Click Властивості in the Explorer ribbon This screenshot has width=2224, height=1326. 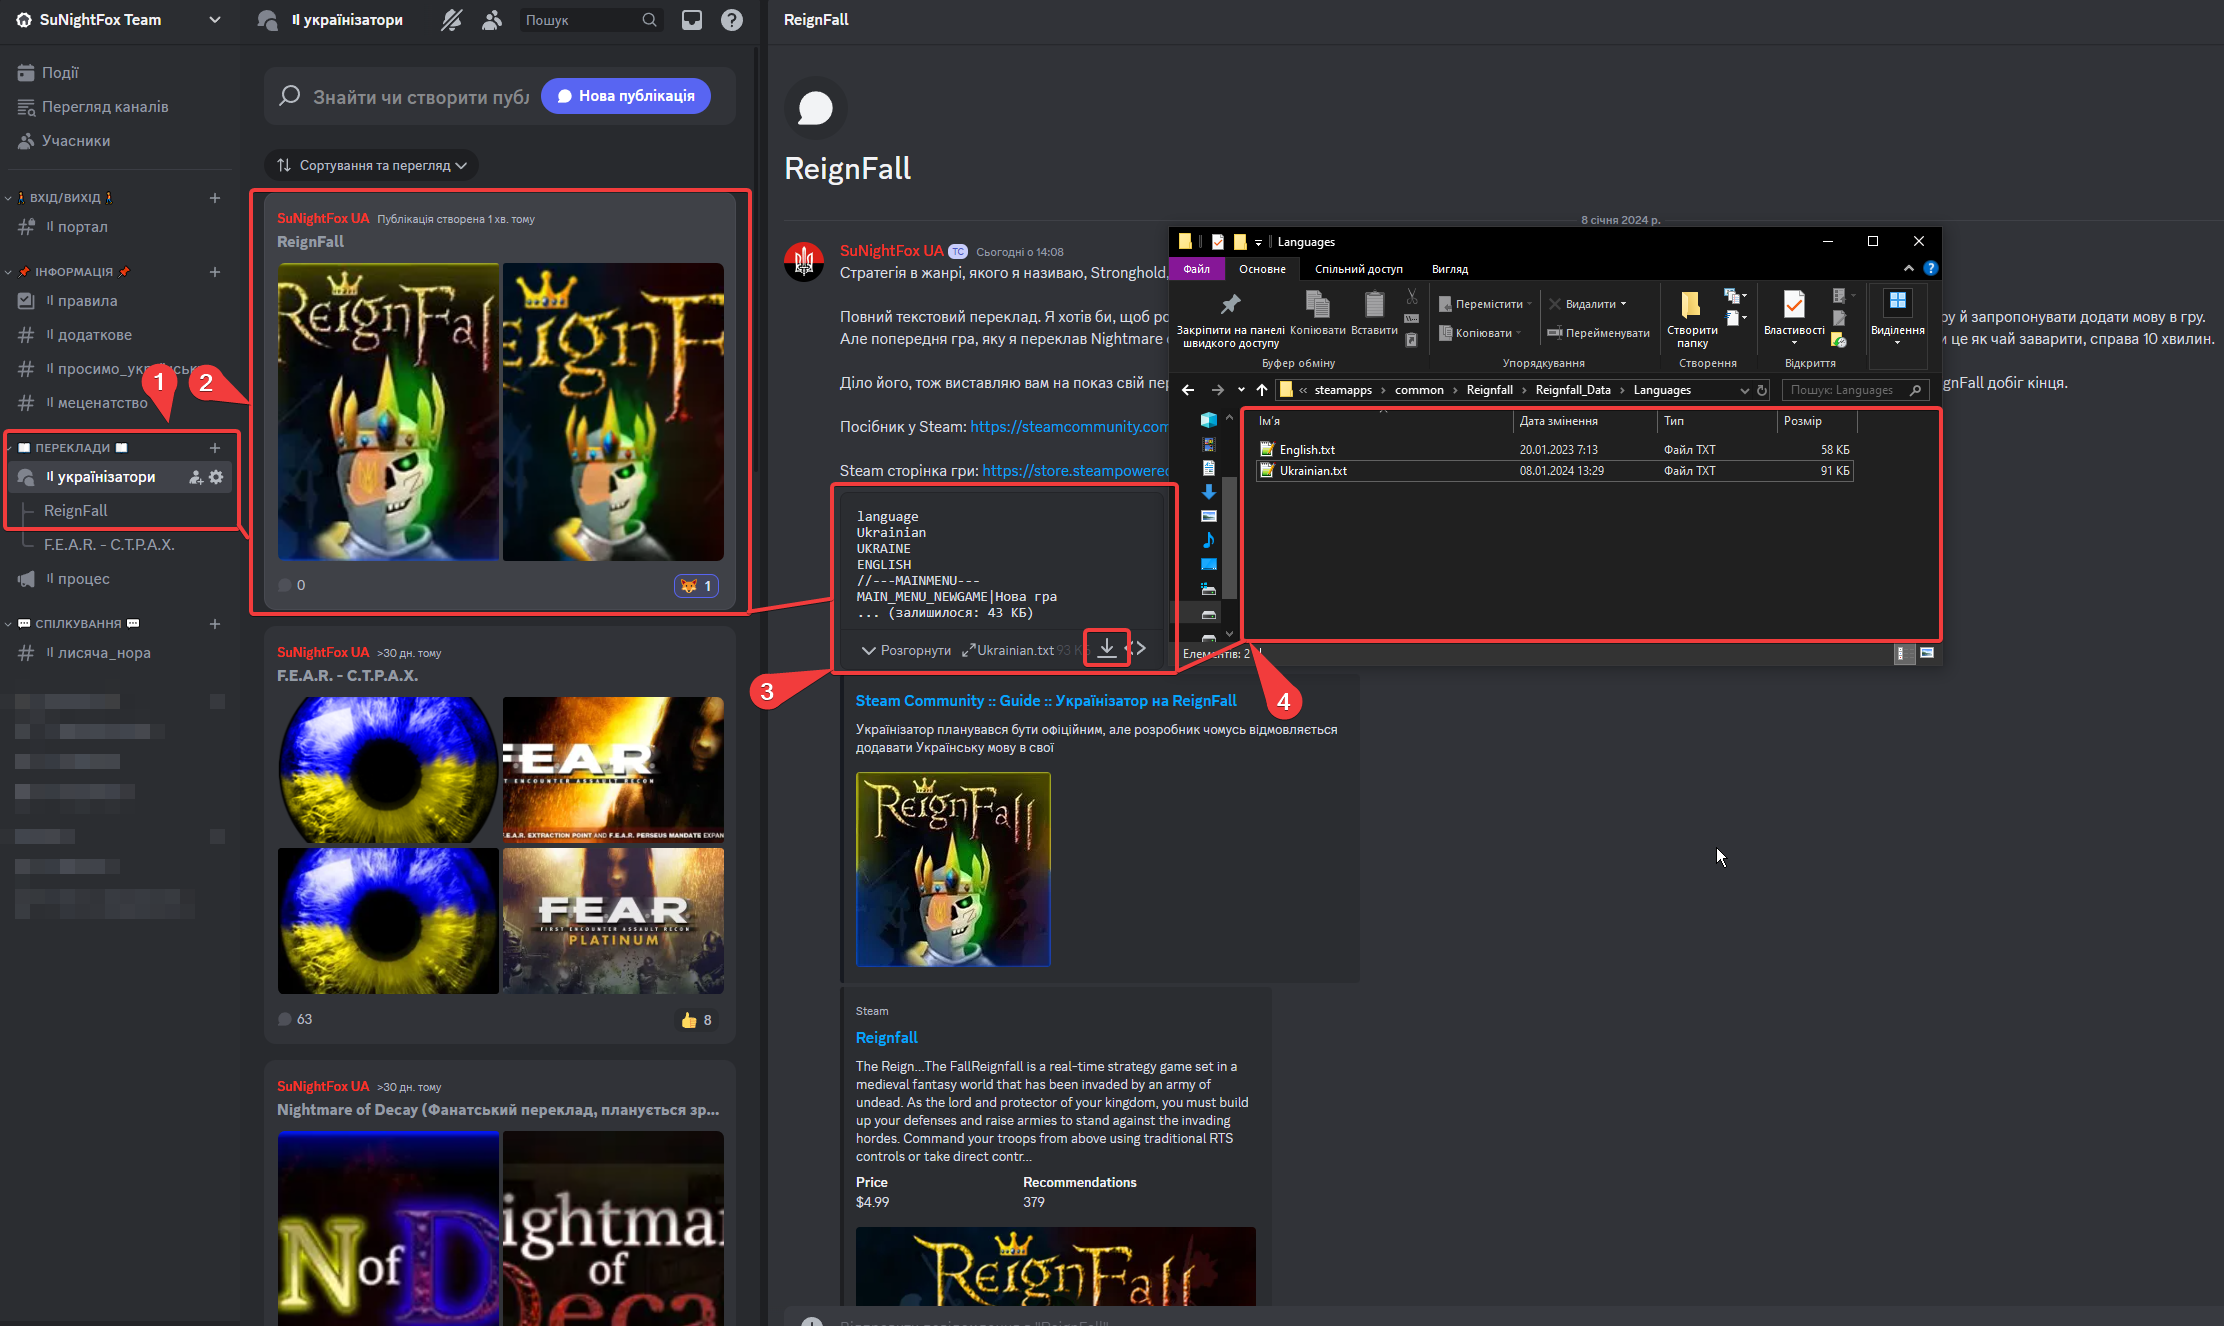pos(1794,318)
